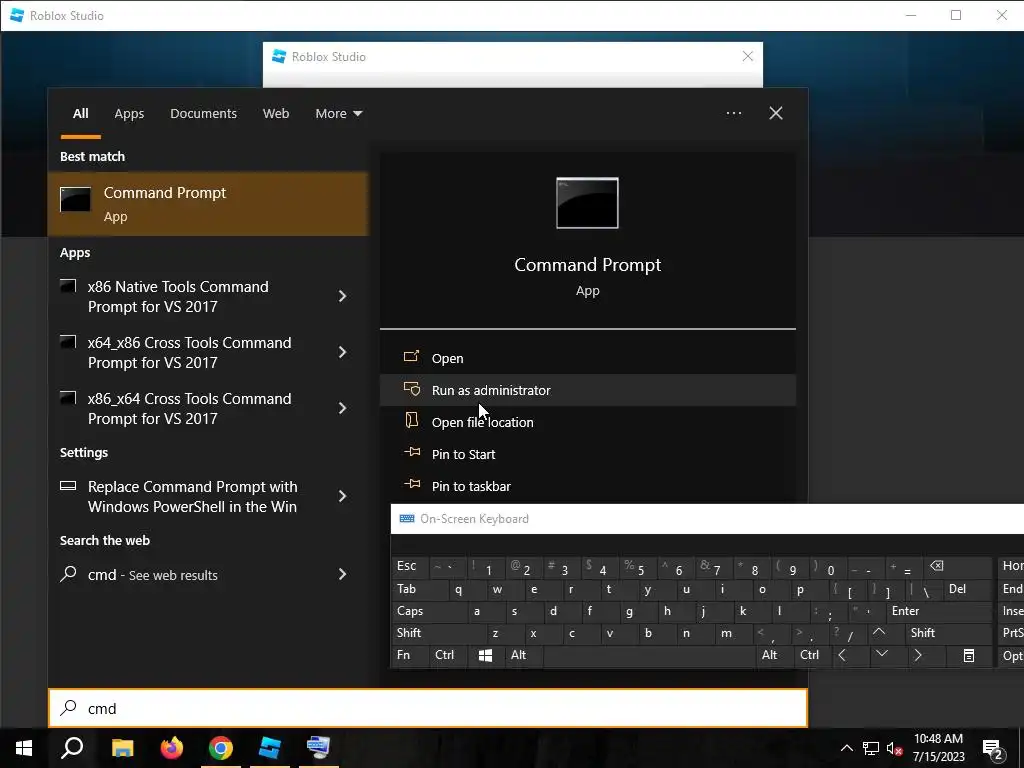Choose Pin to taskbar
Screen dimensions: 1024x768
pyautogui.click(x=587, y=486)
